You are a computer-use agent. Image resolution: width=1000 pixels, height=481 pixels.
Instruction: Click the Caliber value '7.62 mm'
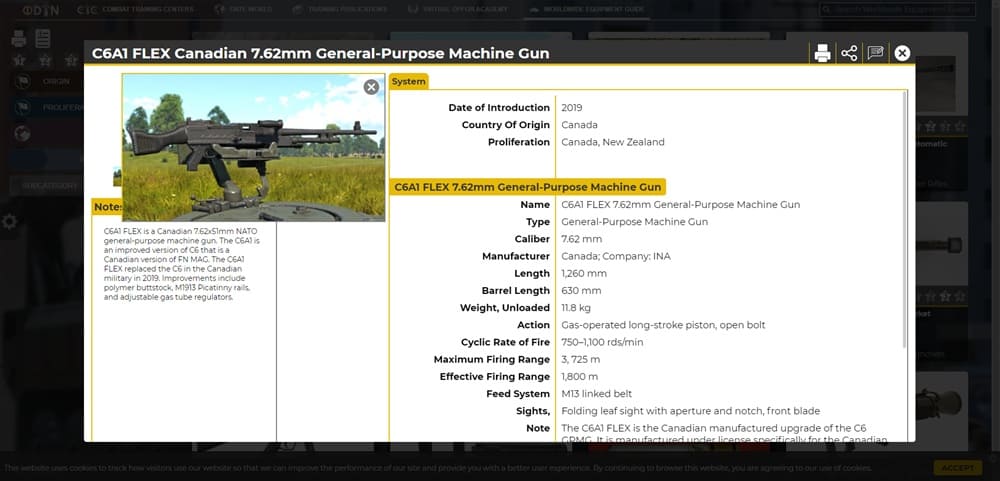click(582, 239)
